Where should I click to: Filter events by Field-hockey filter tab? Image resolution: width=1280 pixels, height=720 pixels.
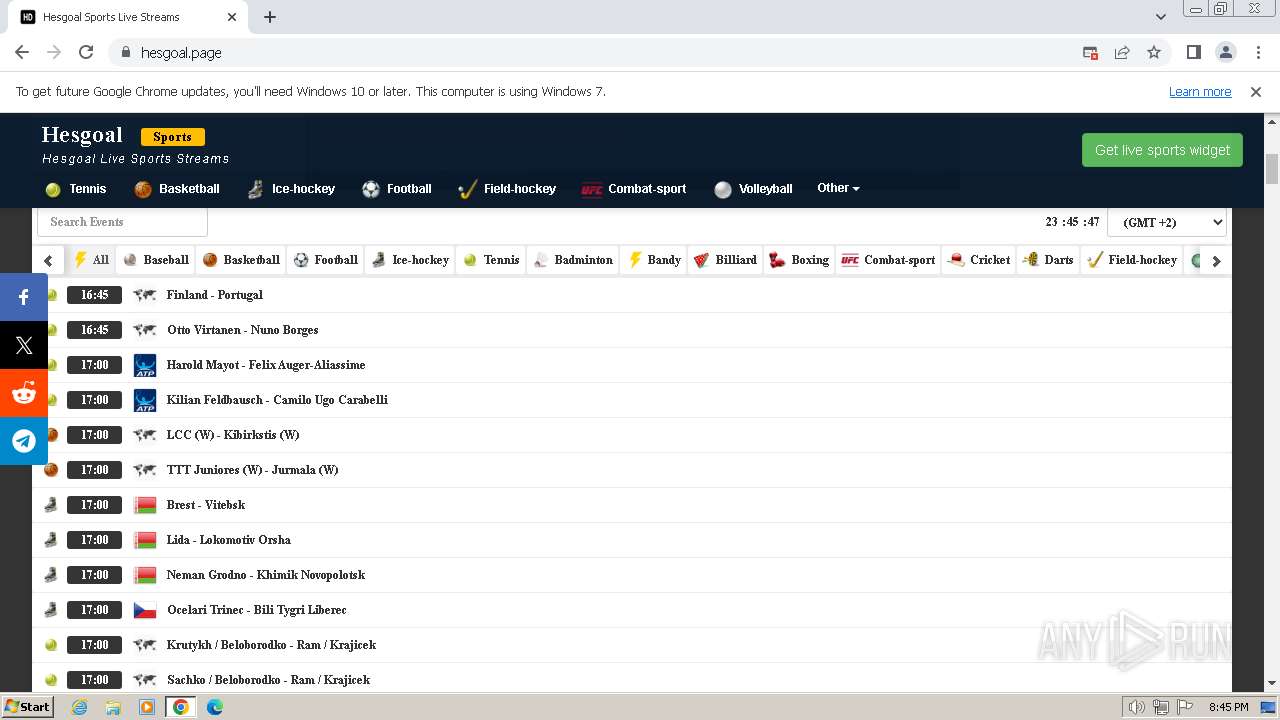tap(1132, 260)
